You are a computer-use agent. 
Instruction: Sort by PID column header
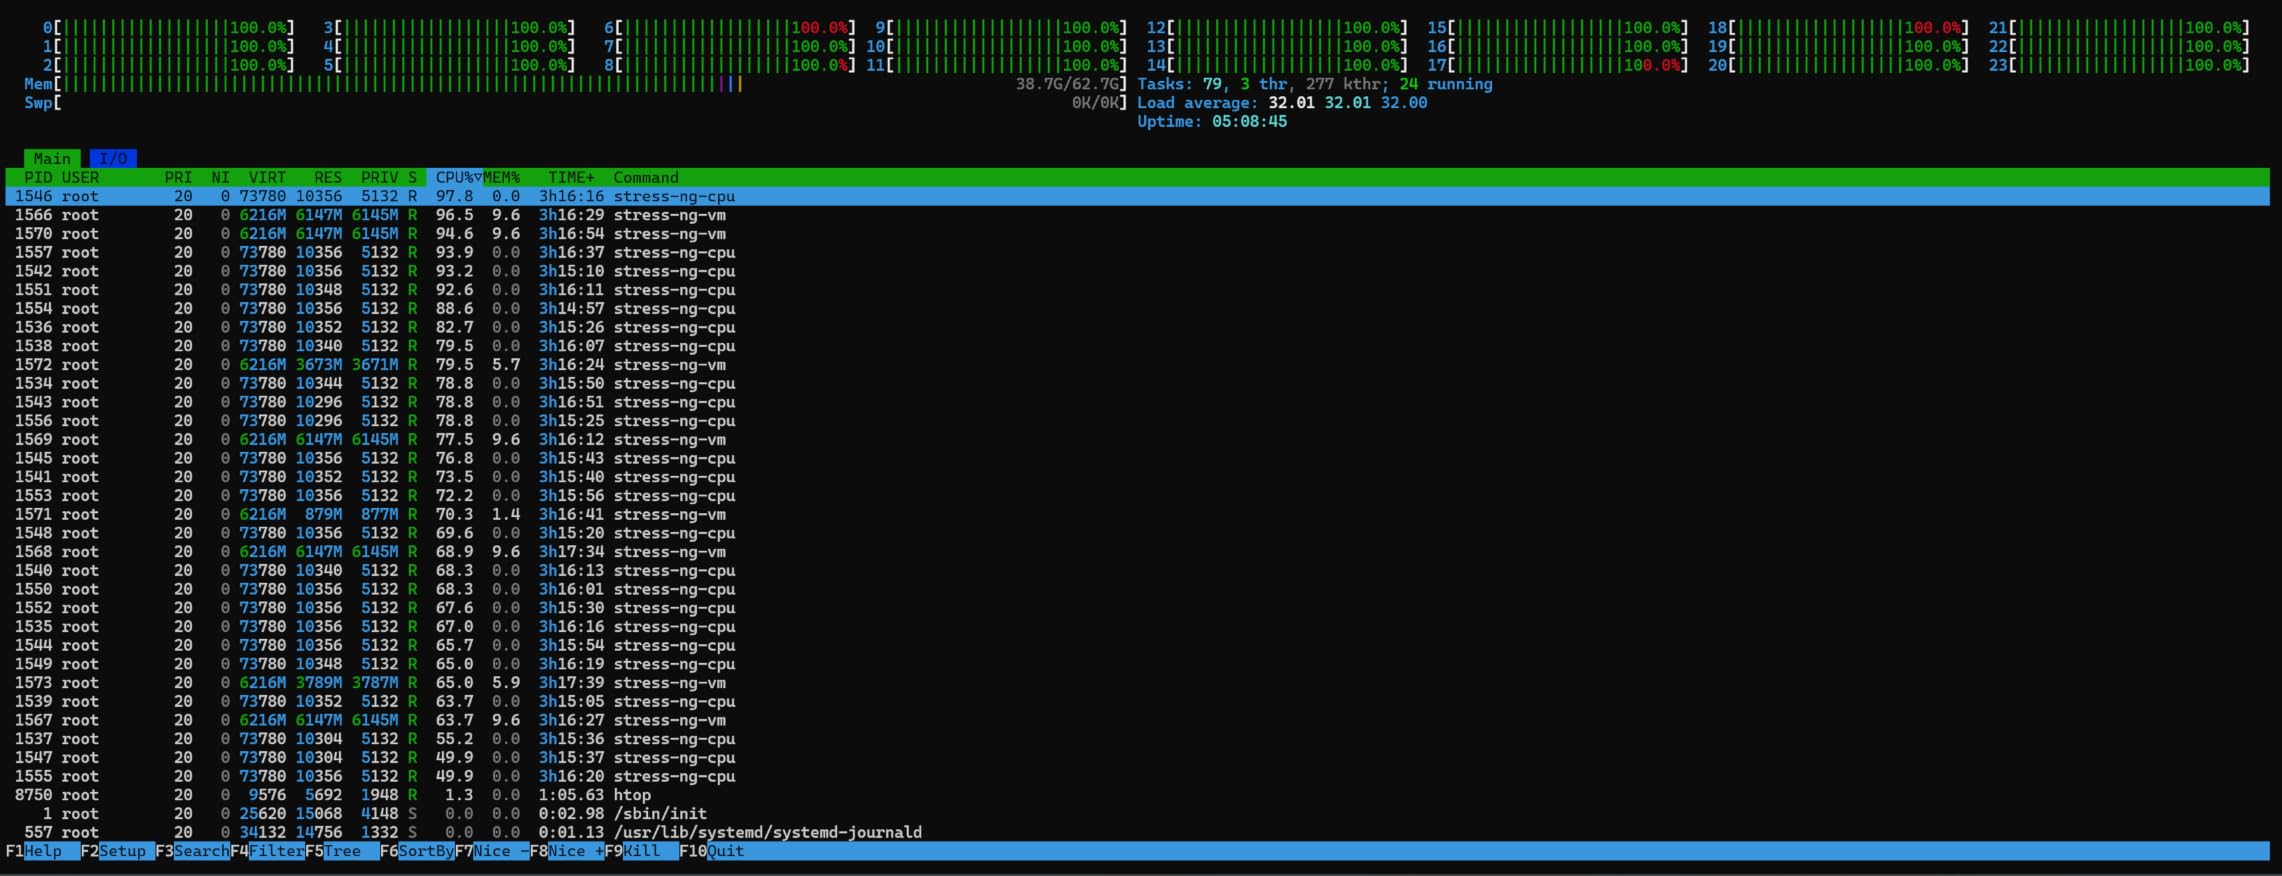click(x=38, y=178)
